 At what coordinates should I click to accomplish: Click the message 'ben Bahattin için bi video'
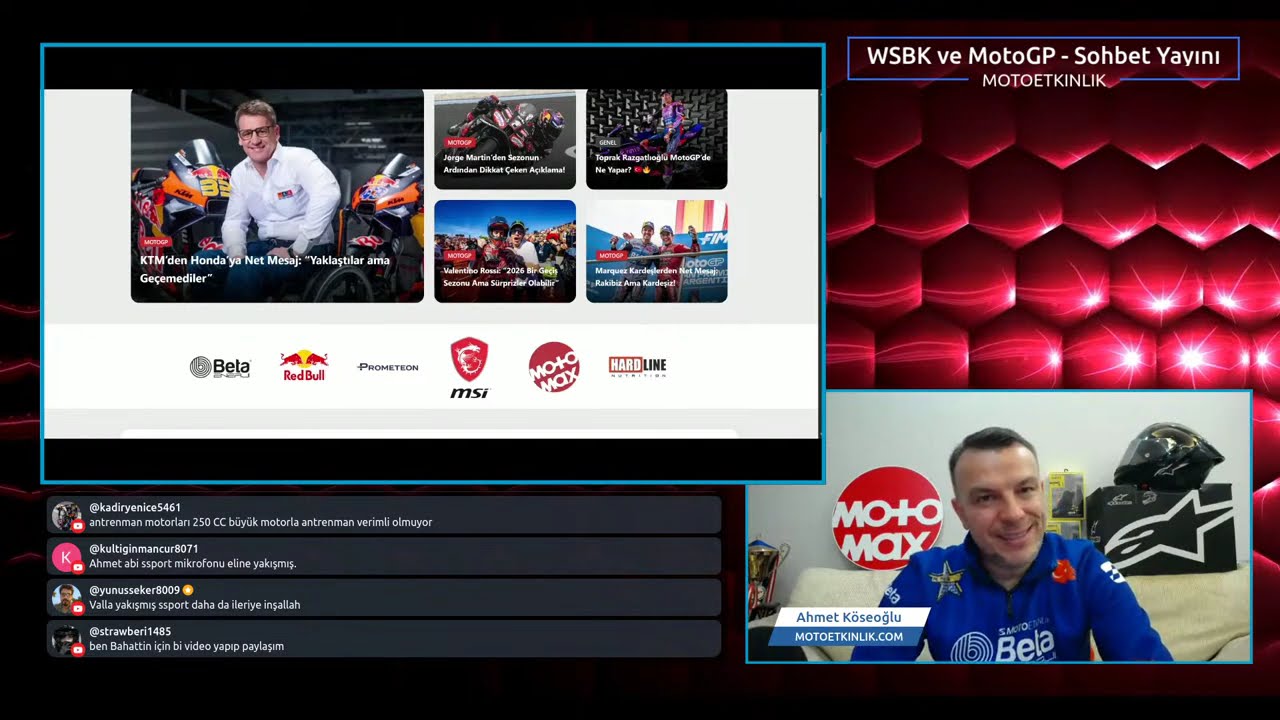[x=187, y=646]
